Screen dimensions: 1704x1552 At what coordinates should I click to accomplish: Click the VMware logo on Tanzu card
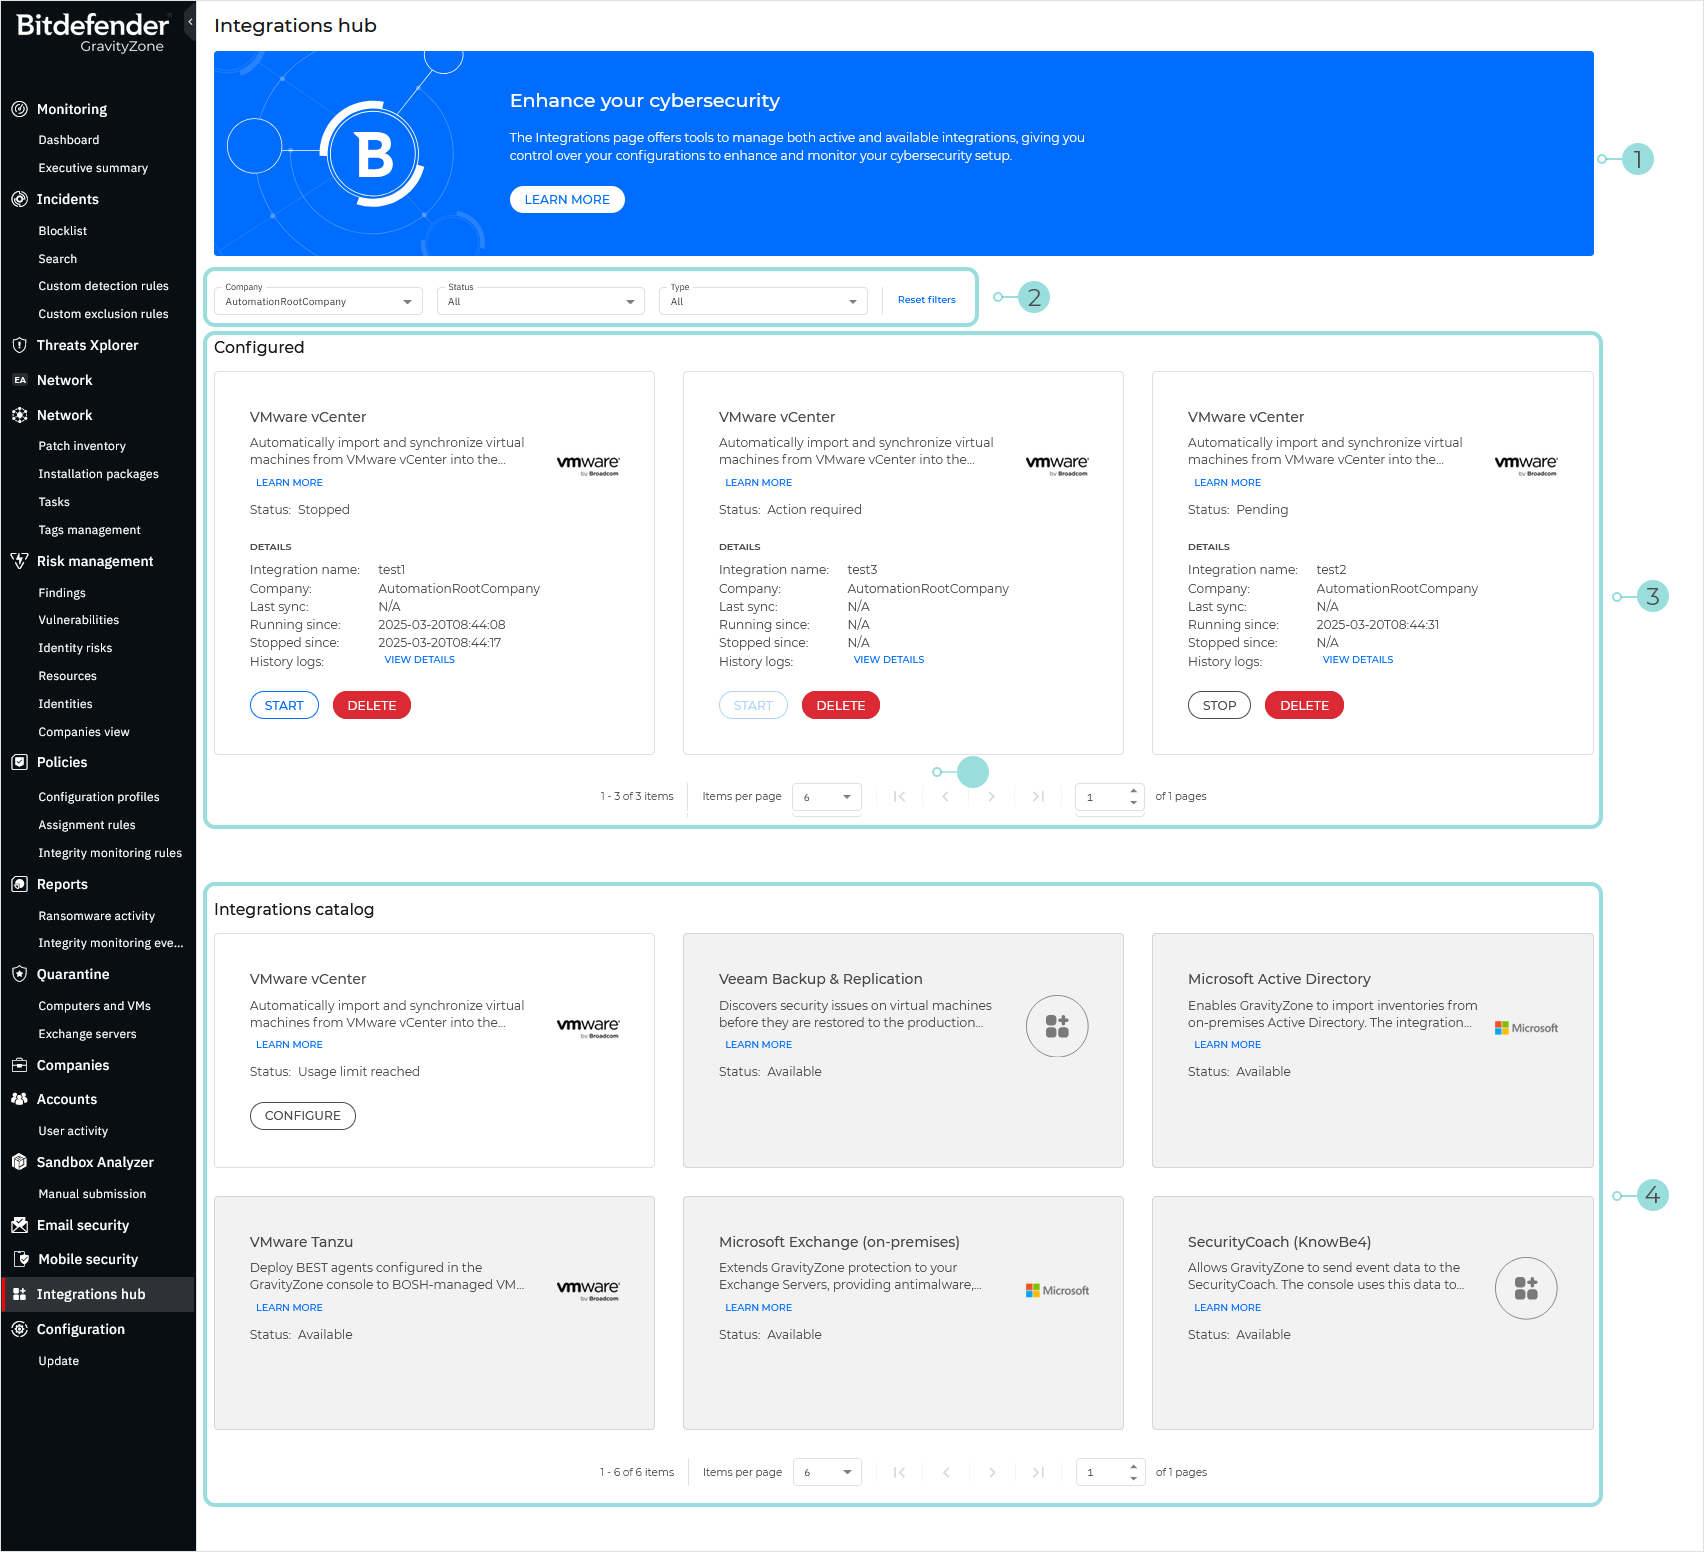pyautogui.click(x=588, y=1290)
